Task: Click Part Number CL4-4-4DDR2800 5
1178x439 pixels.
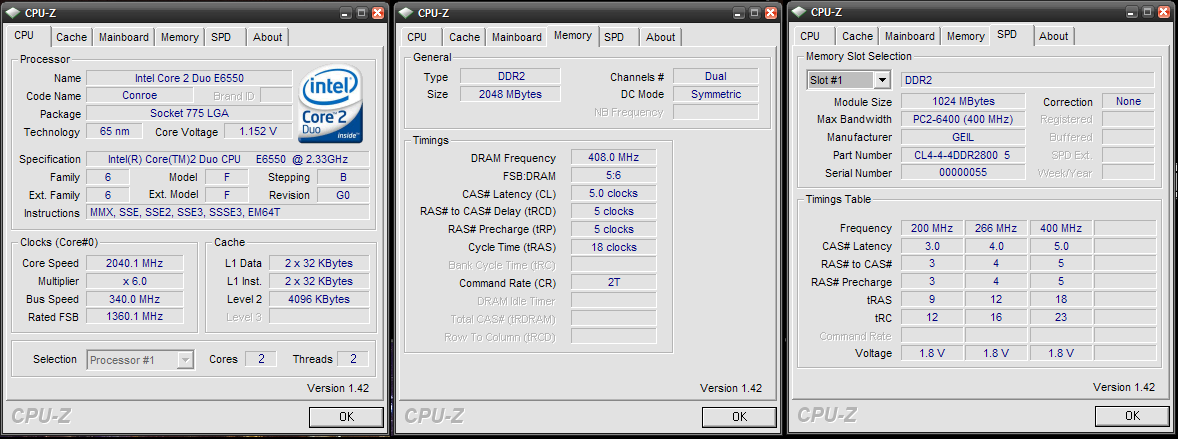Action: point(963,156)
